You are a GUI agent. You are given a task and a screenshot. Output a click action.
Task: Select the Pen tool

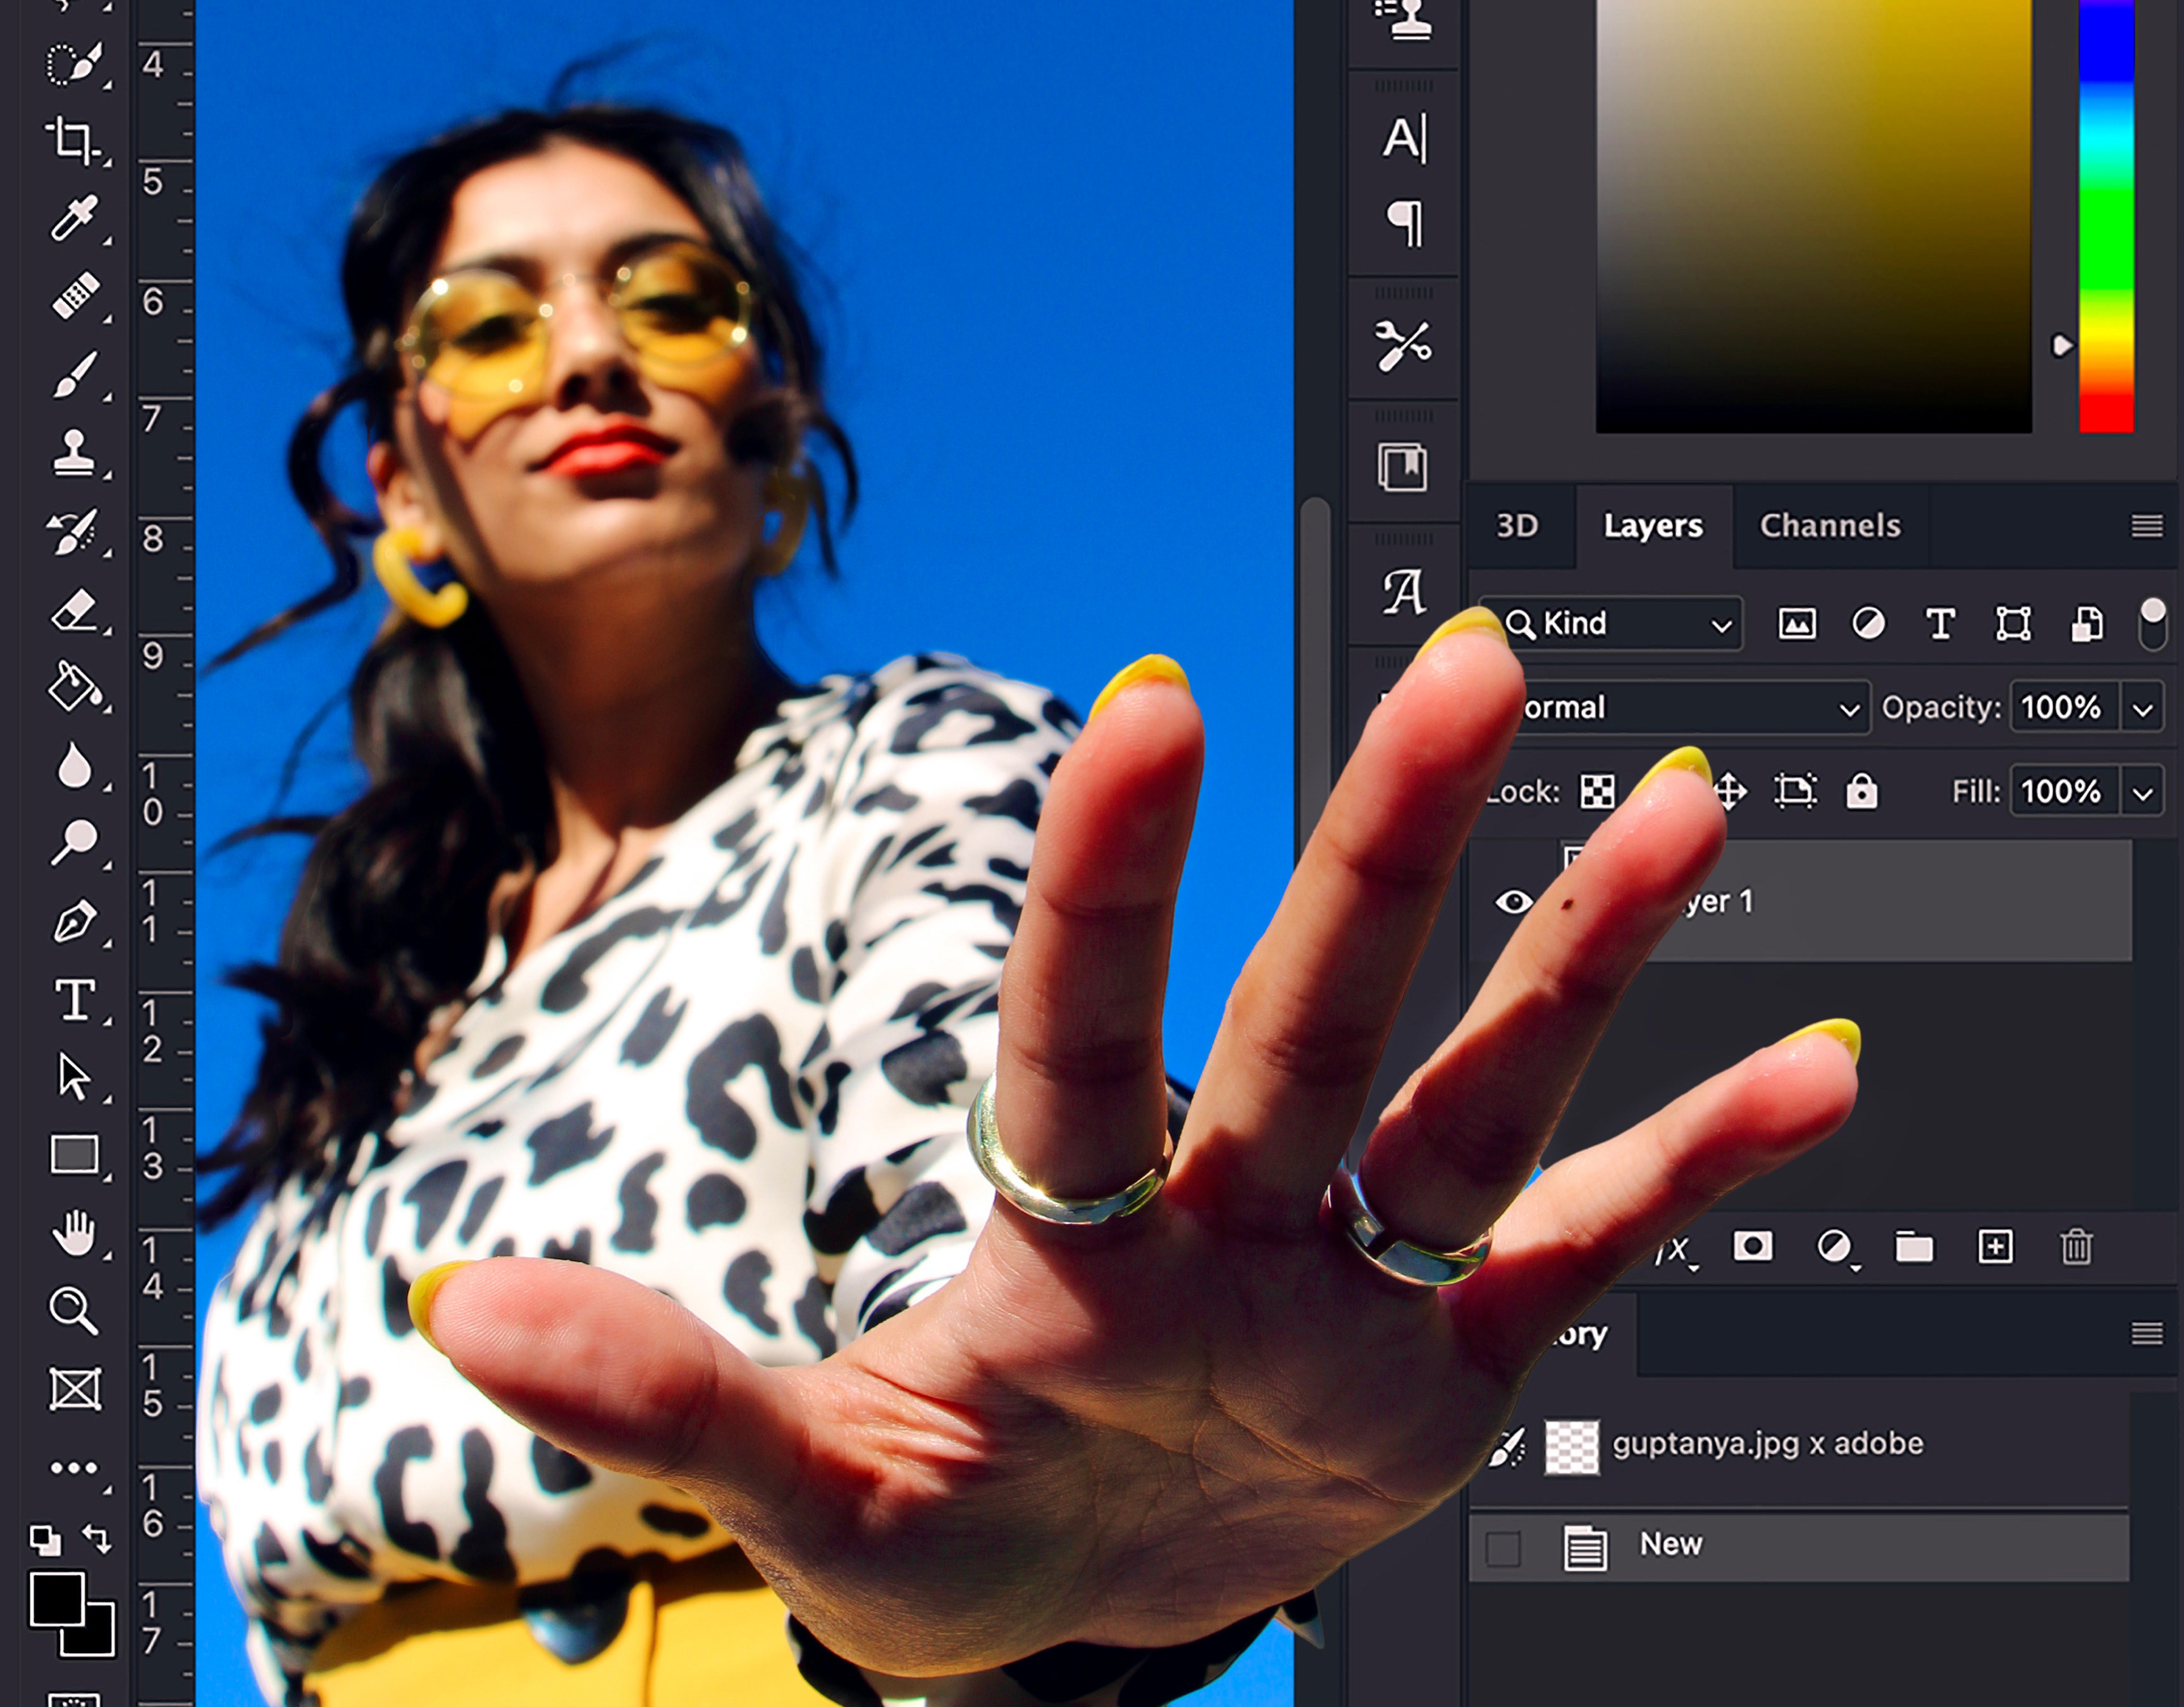(x=75, y=922)
